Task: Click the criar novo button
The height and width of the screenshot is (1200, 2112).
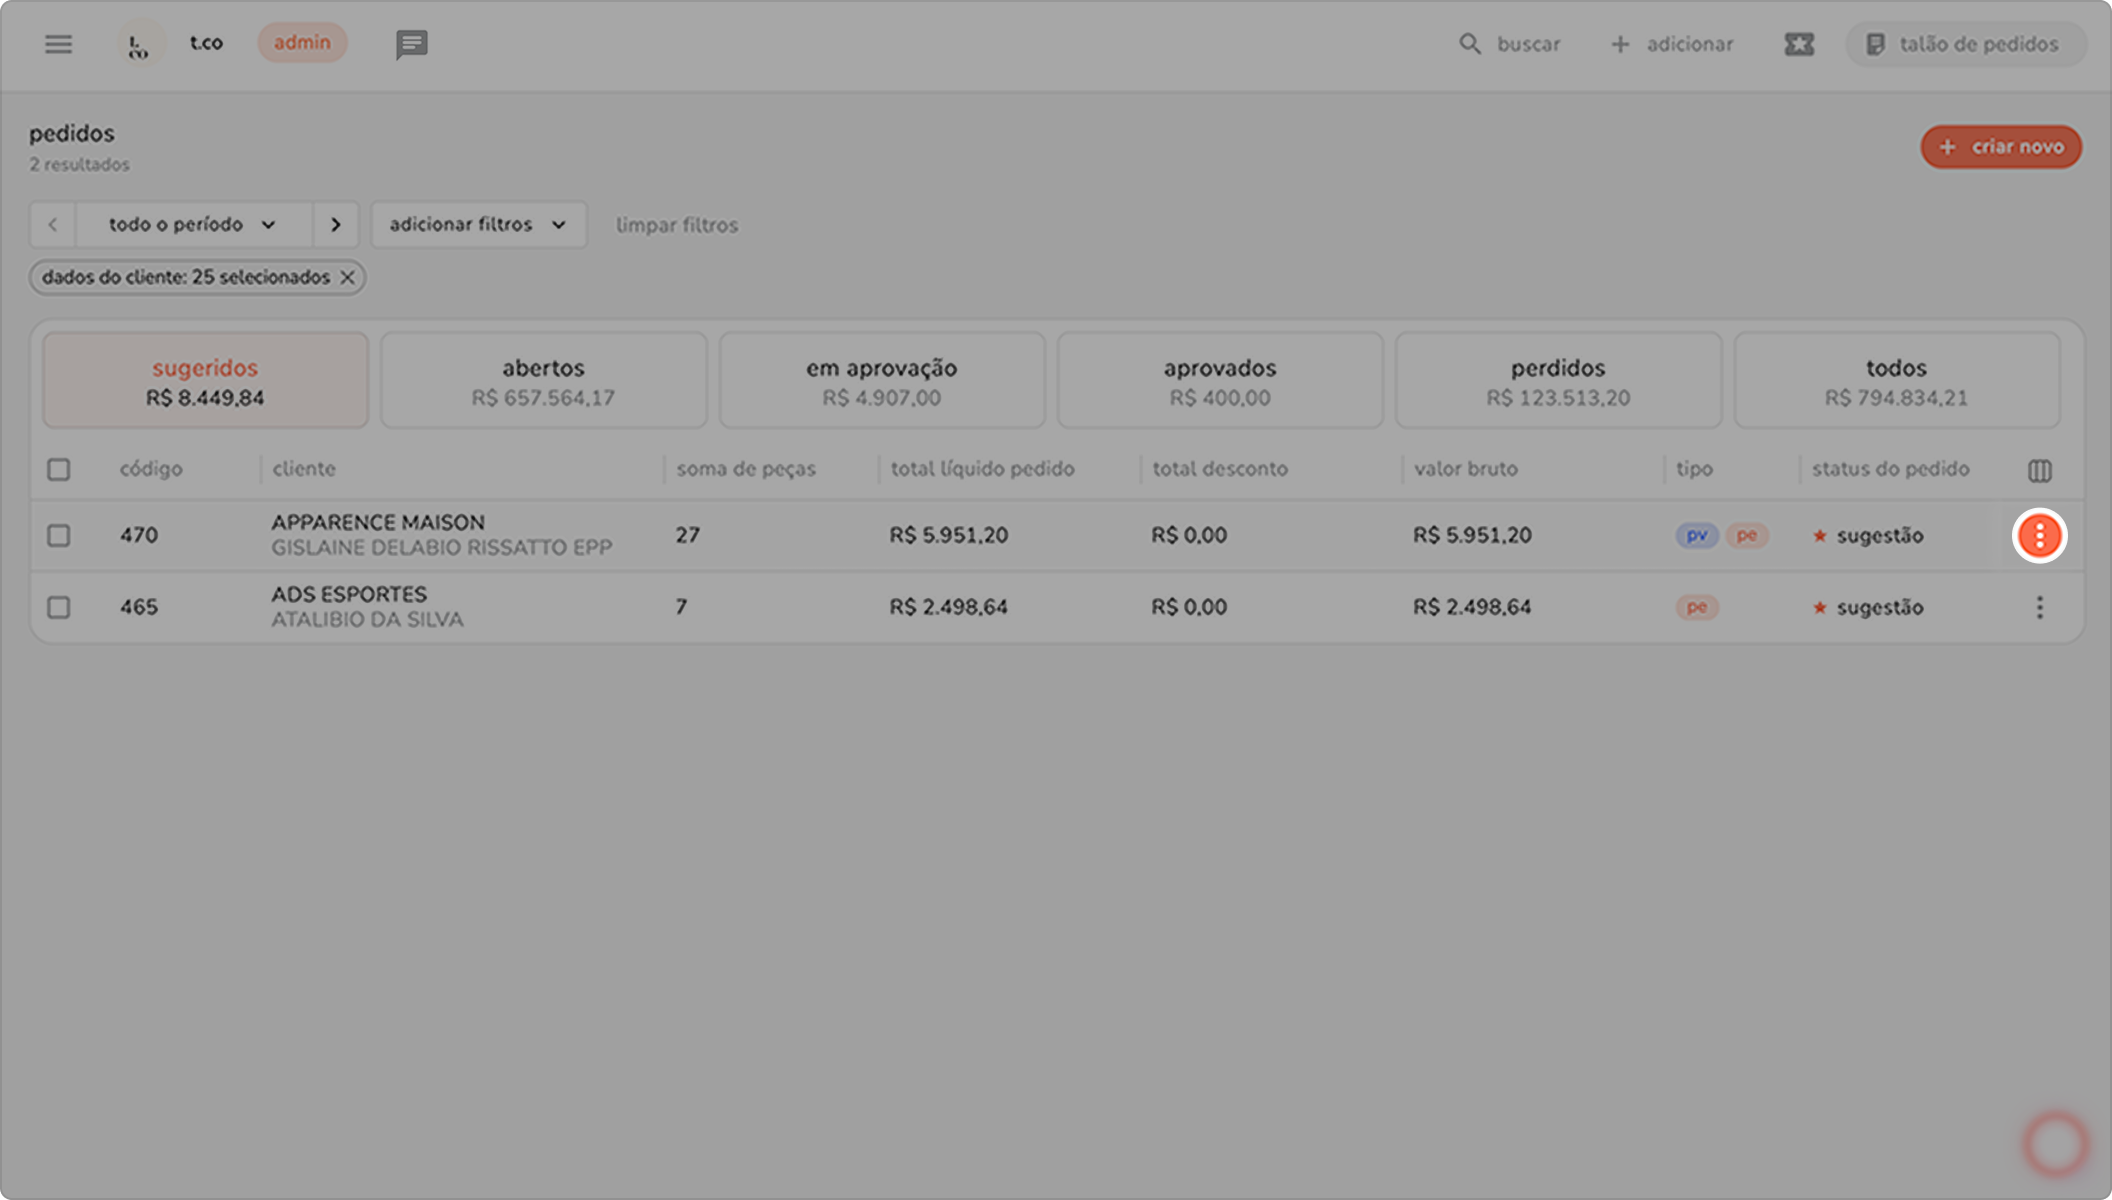Action: (2000, 147)
